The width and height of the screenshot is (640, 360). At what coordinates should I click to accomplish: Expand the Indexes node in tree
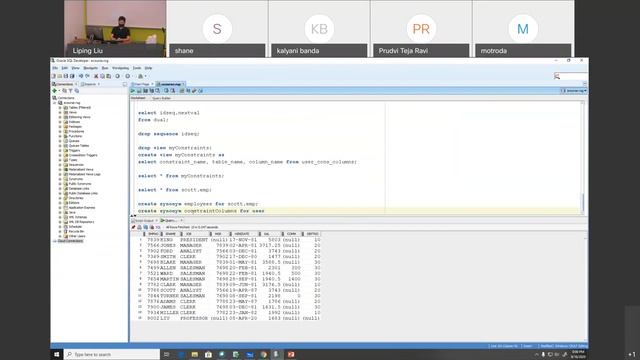(60, 122)
